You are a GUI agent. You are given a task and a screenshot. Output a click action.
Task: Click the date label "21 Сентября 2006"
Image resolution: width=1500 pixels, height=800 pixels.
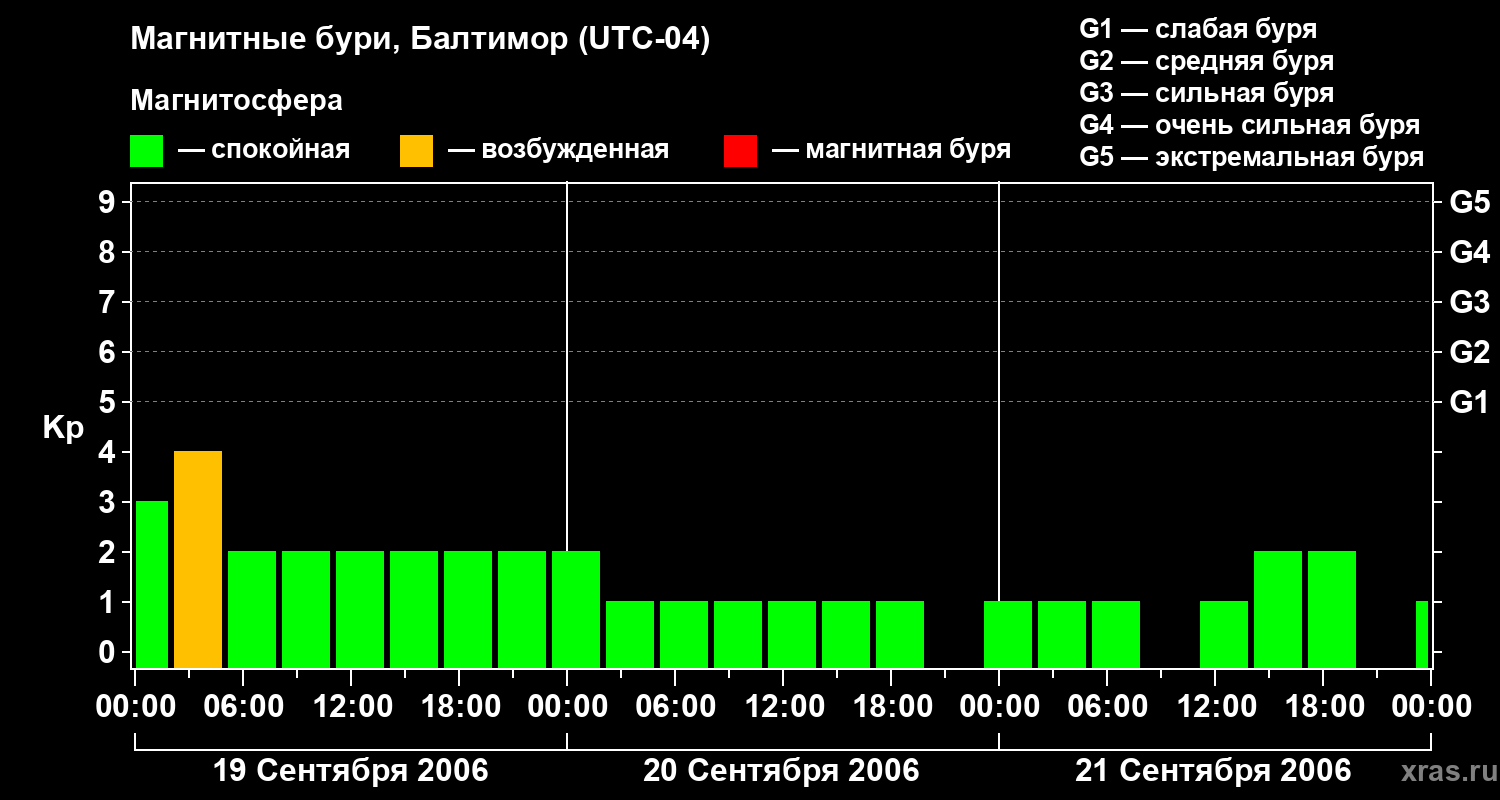(x=1213, y=771)
